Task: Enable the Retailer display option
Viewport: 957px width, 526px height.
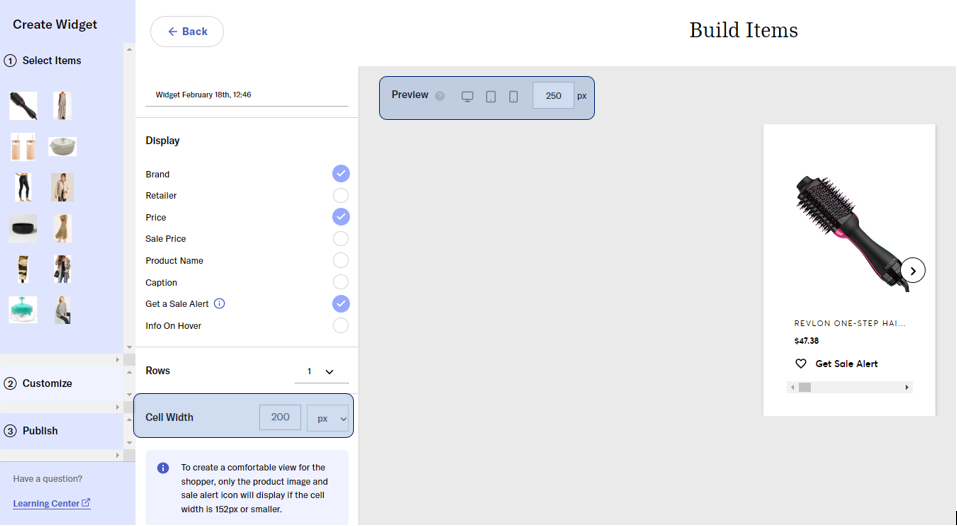Action: click(341, 196)
